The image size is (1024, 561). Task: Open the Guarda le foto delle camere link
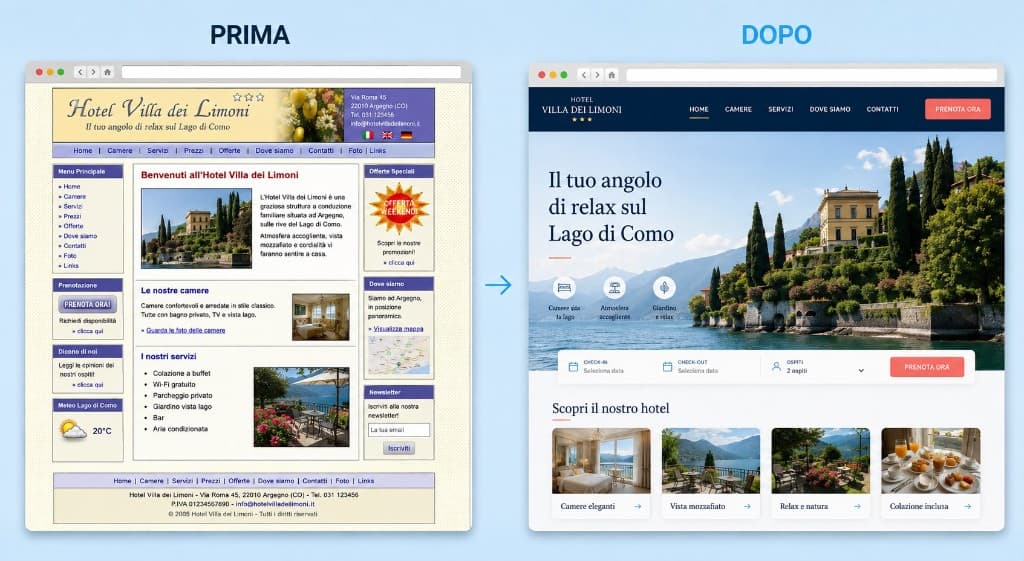(185, 330)
